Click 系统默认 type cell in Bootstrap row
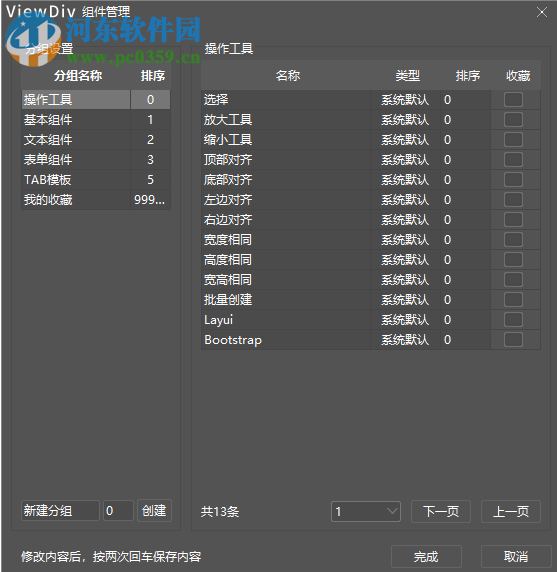557x572 pixels. click(x=405, y=340)
